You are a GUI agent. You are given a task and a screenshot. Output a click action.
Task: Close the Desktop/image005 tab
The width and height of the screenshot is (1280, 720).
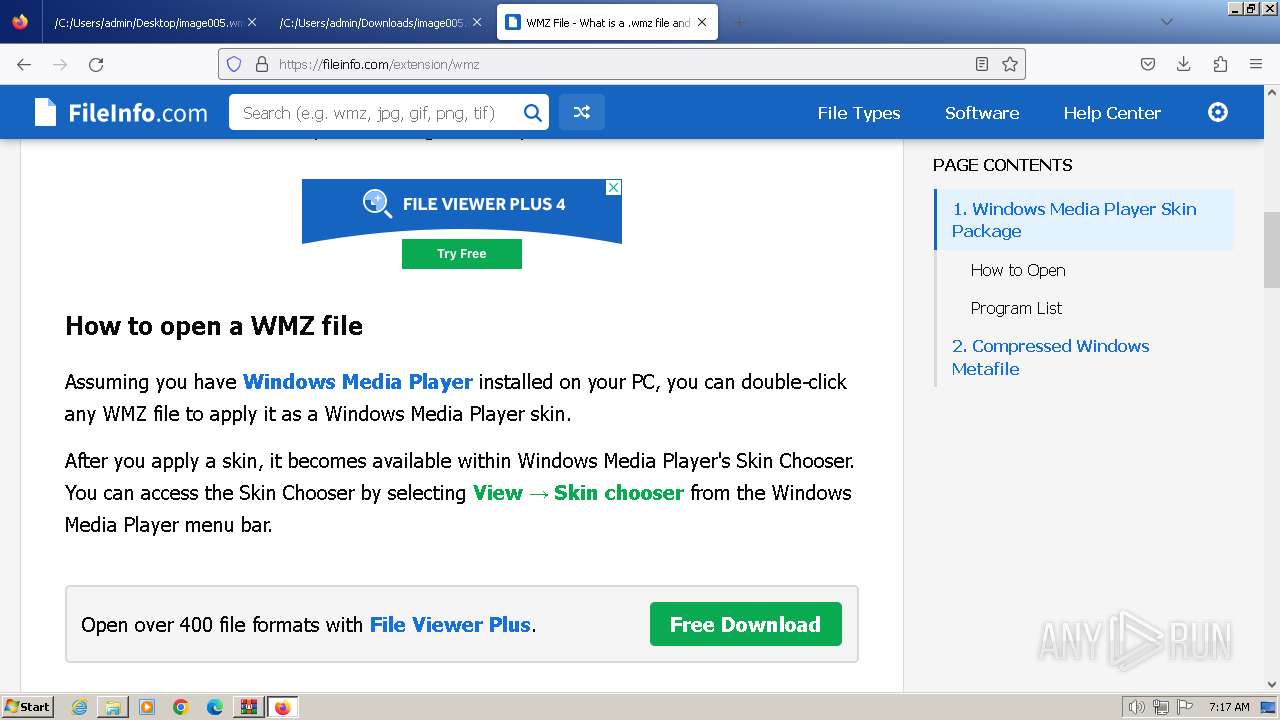(x=251, y=22)
